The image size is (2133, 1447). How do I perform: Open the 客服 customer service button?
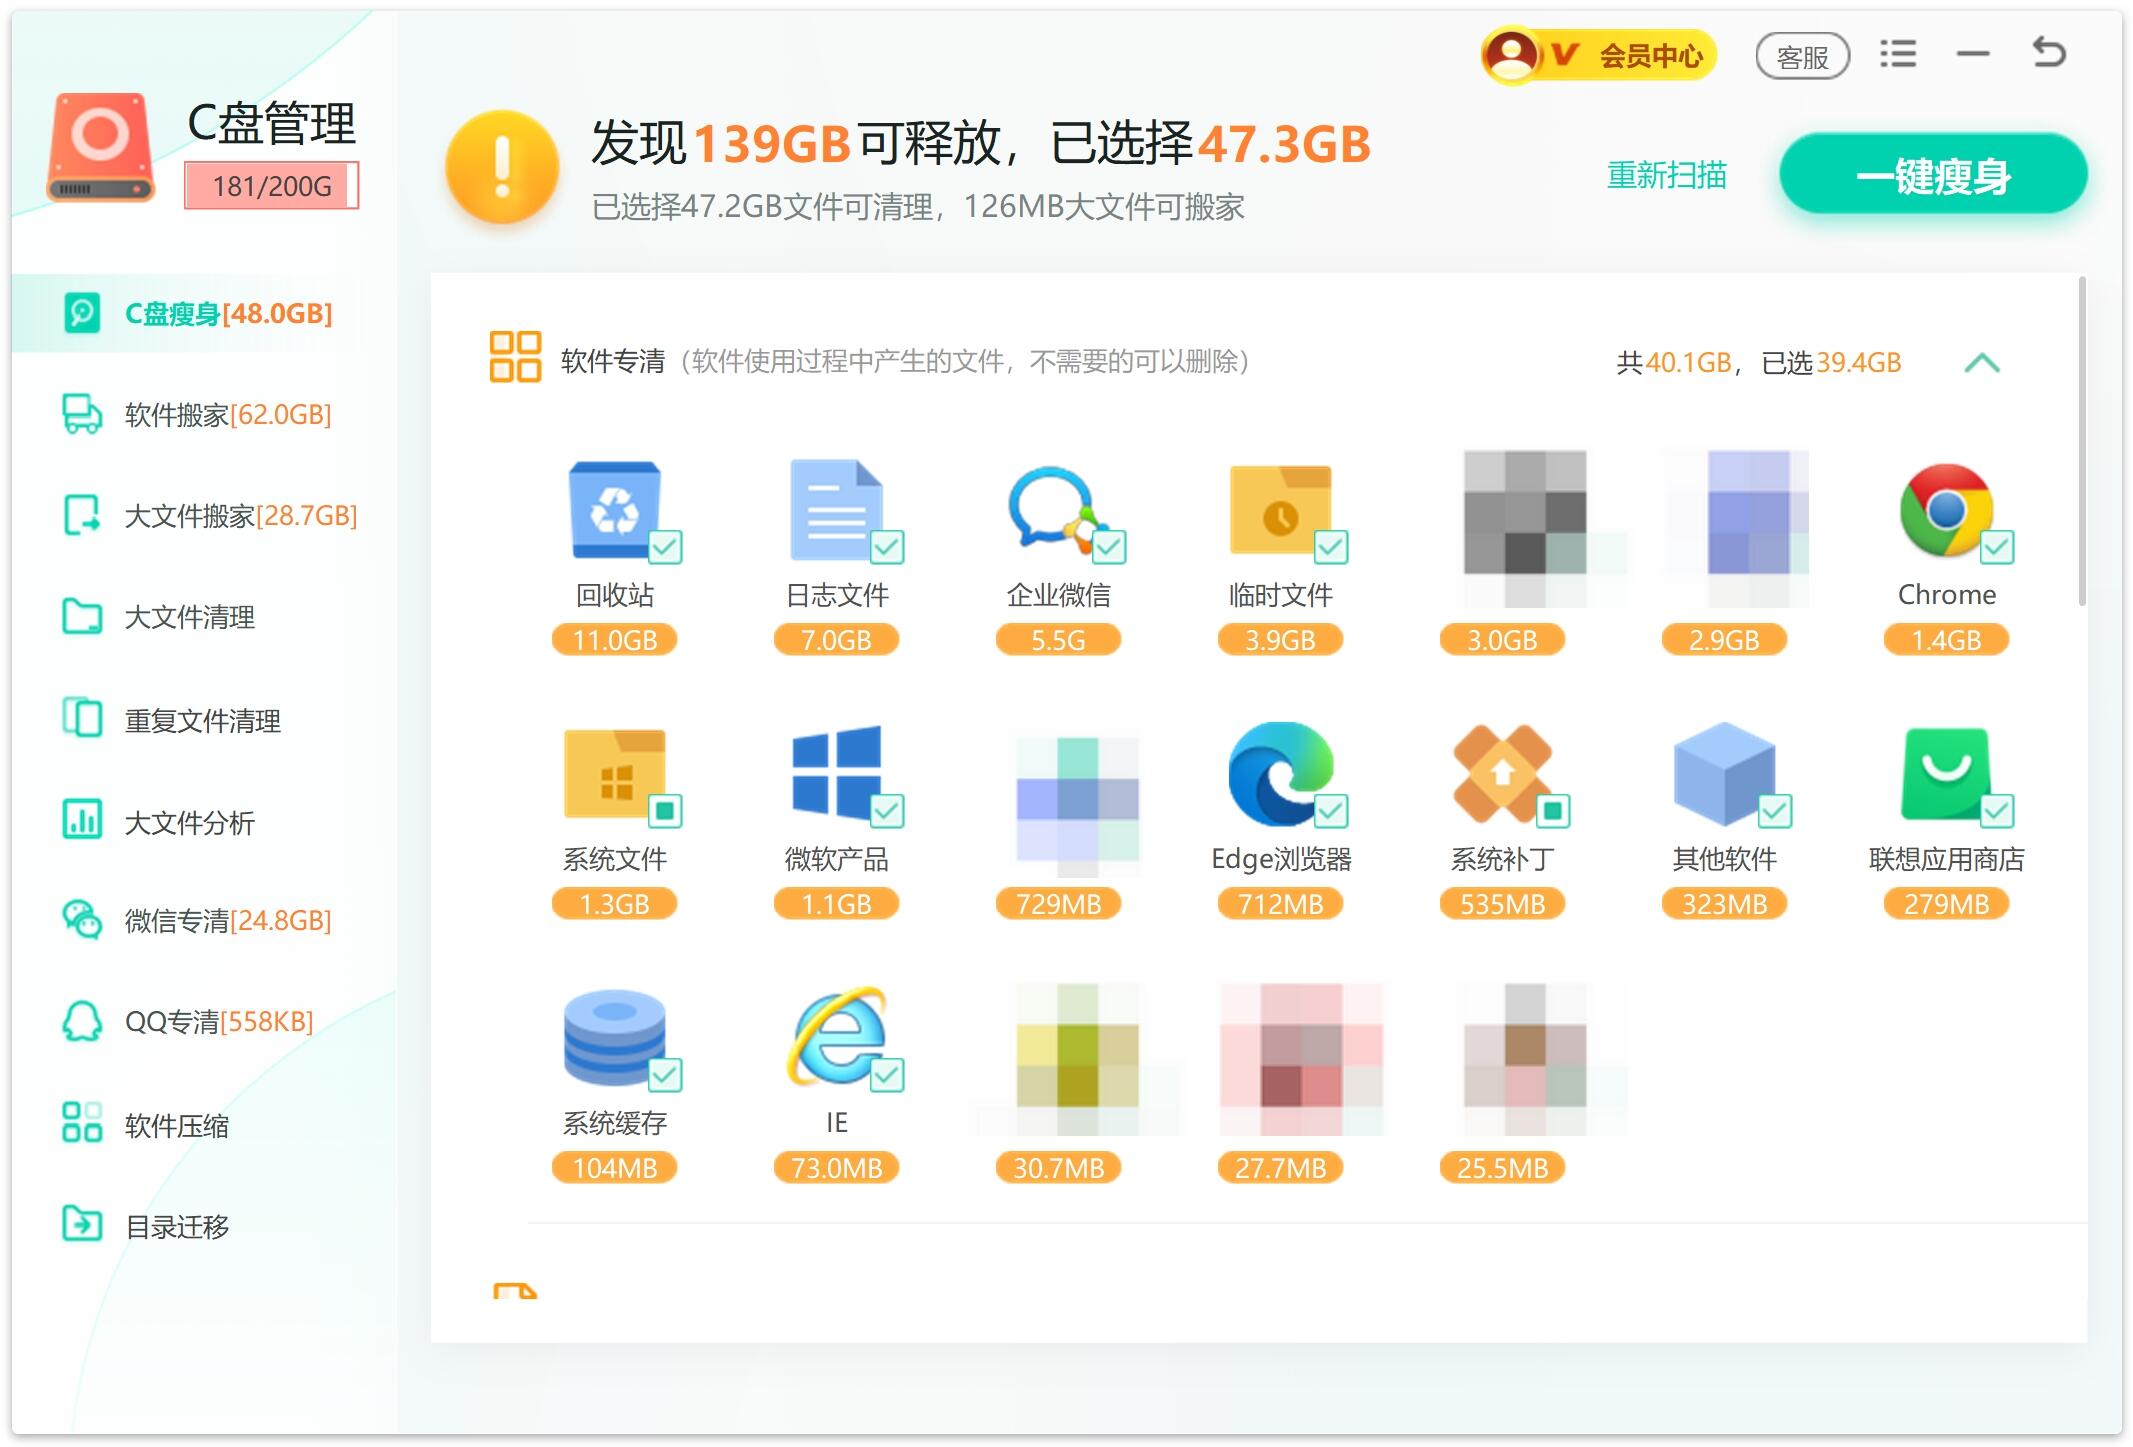[x=1802, y=56]
